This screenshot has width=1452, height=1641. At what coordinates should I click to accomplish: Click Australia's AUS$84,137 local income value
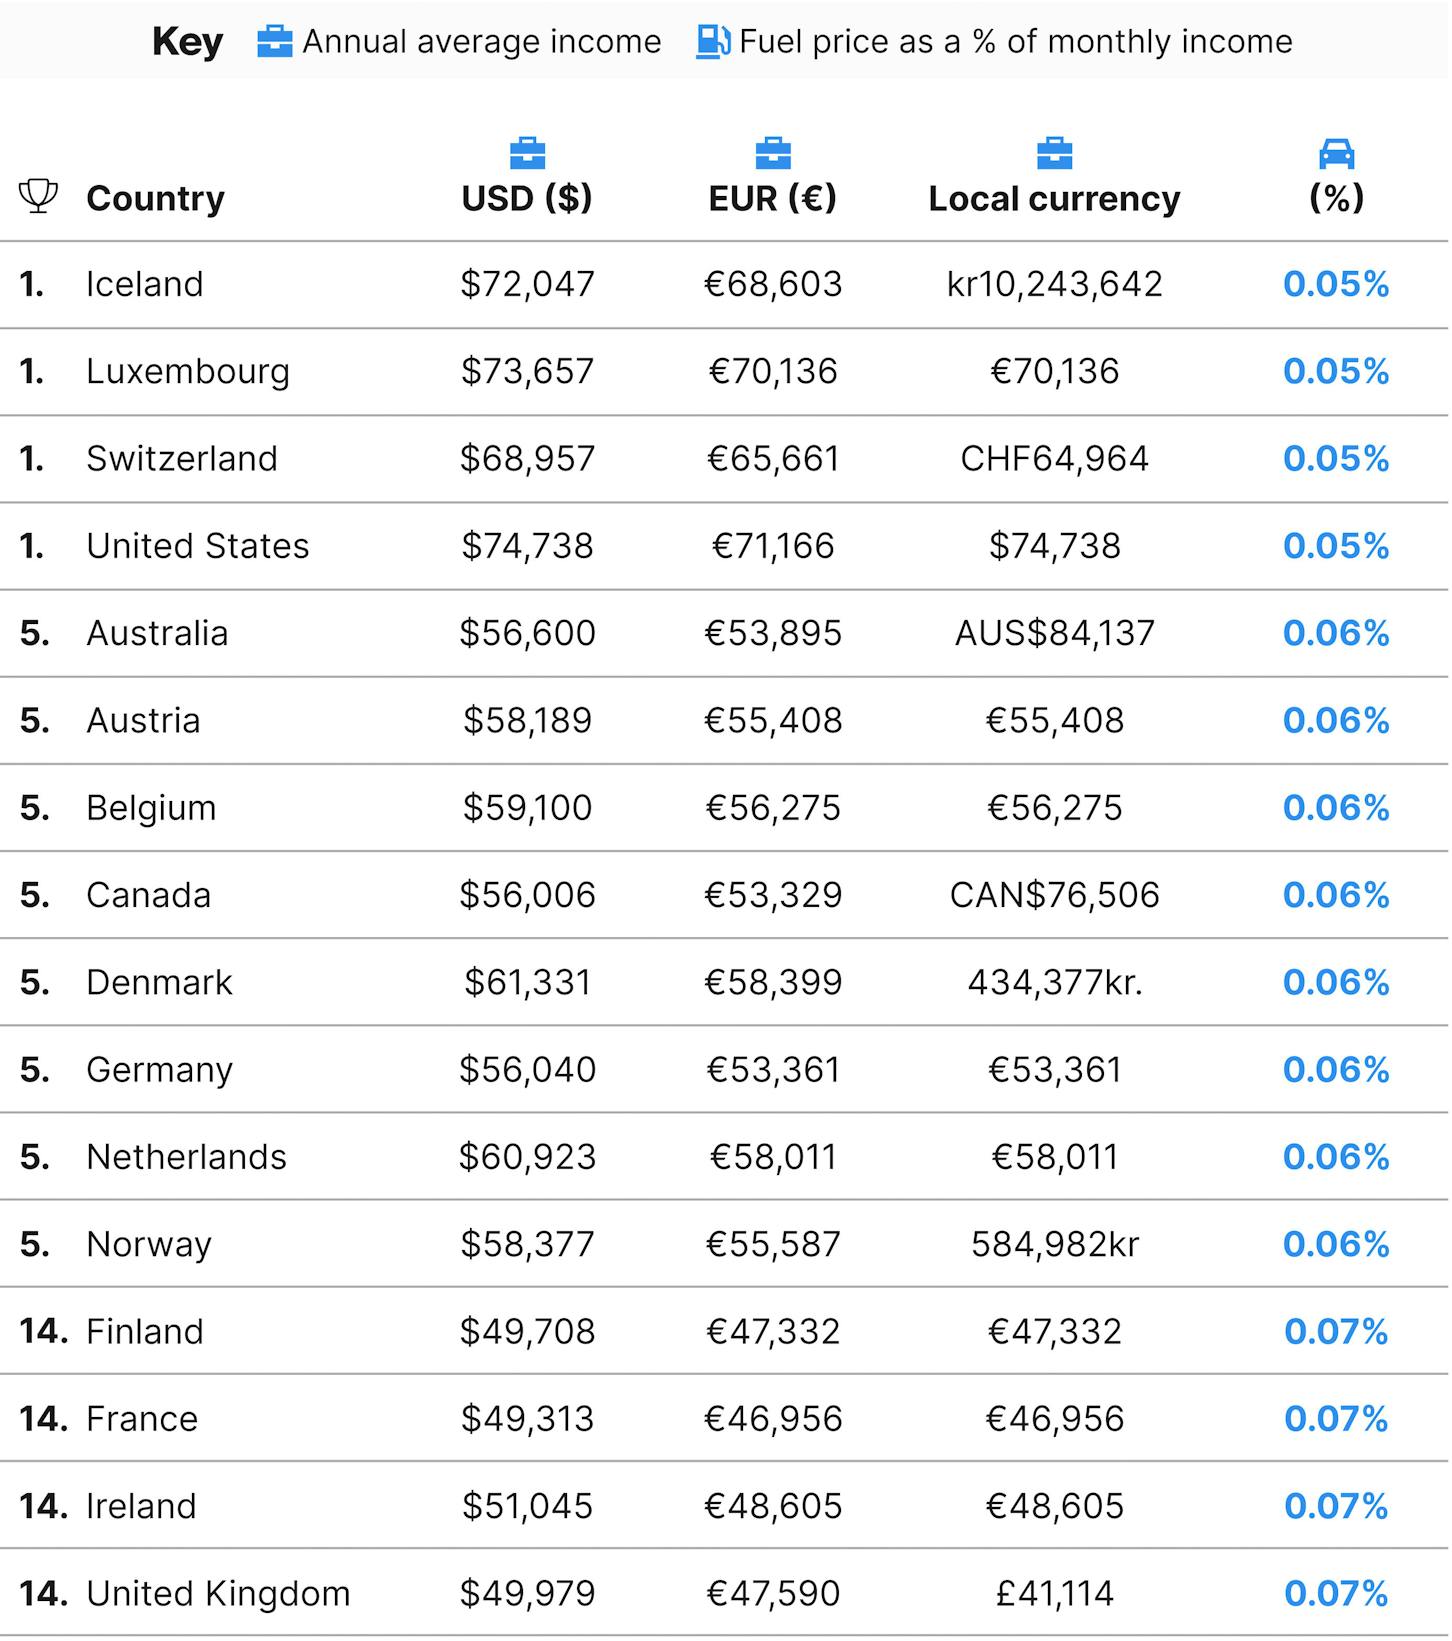[x=1055, y=633]
